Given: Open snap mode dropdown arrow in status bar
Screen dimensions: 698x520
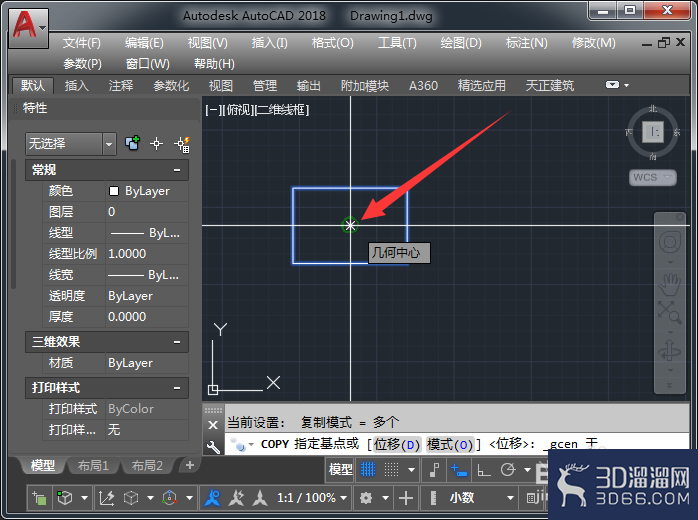Looking at the screenshot, I should coord(412,470).
